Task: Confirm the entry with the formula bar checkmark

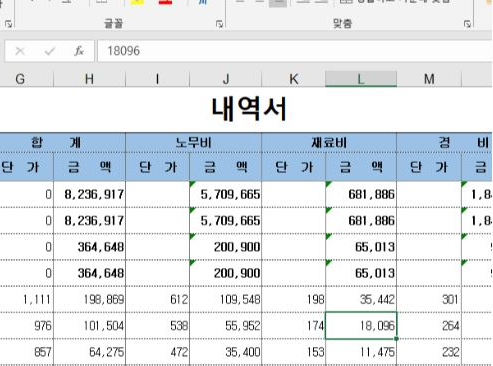Action: [x=50, y=51]
